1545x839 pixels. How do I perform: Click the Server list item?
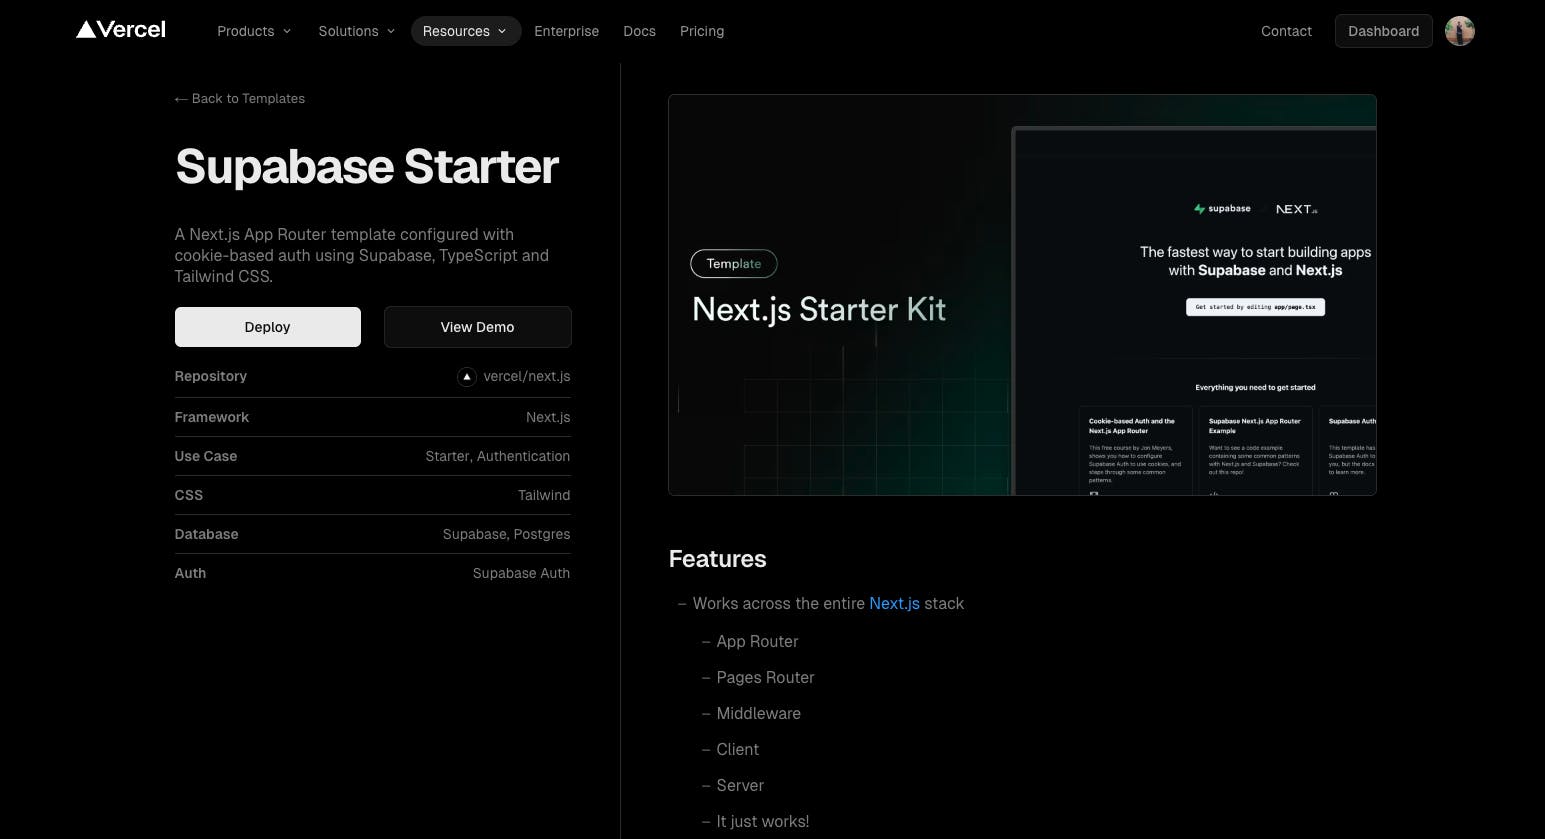tap(740, 785)
